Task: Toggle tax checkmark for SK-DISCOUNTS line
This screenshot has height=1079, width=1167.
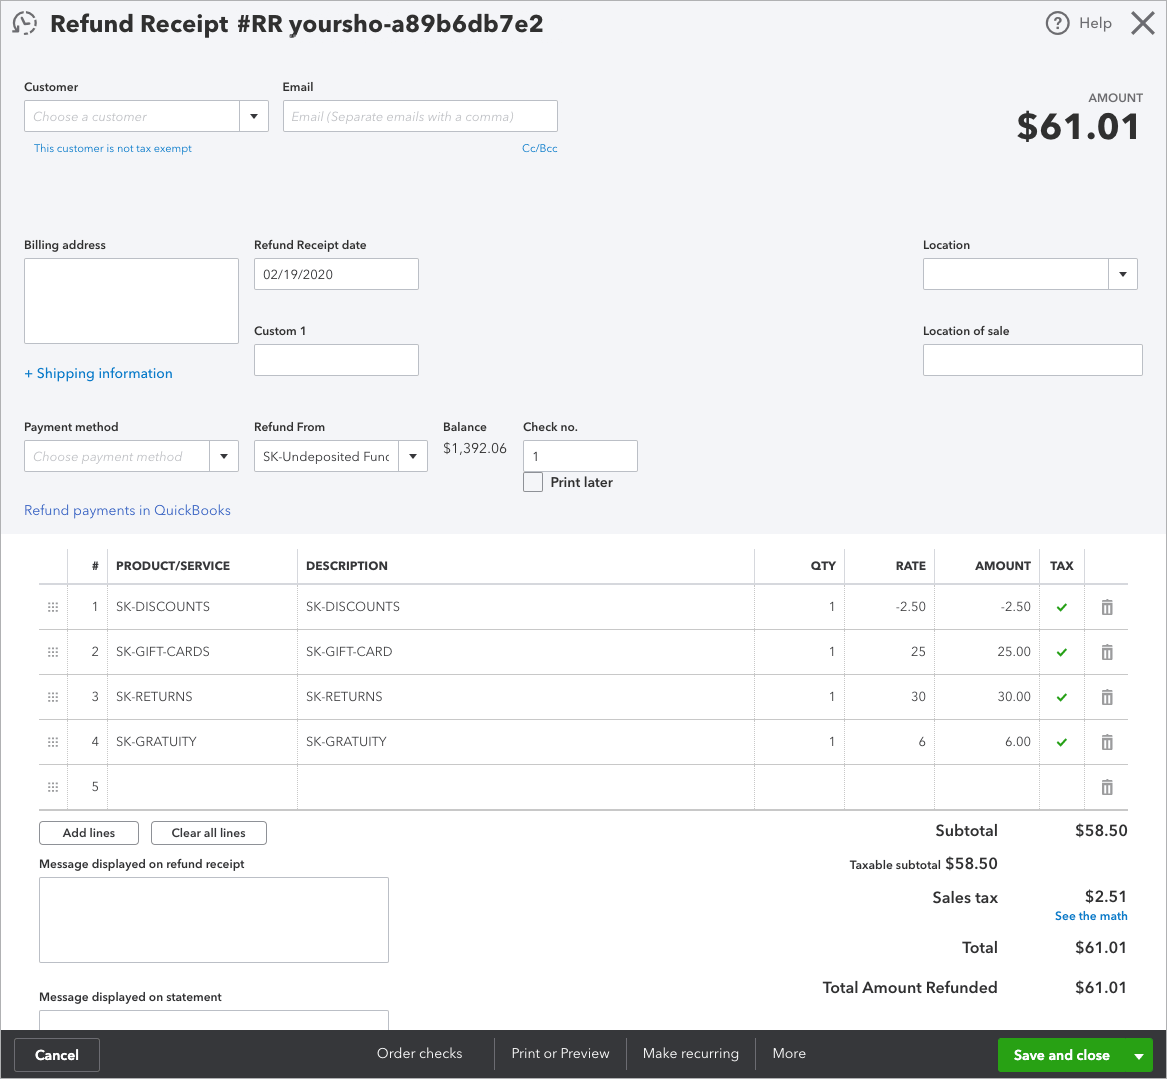Action: [1061, 607]
